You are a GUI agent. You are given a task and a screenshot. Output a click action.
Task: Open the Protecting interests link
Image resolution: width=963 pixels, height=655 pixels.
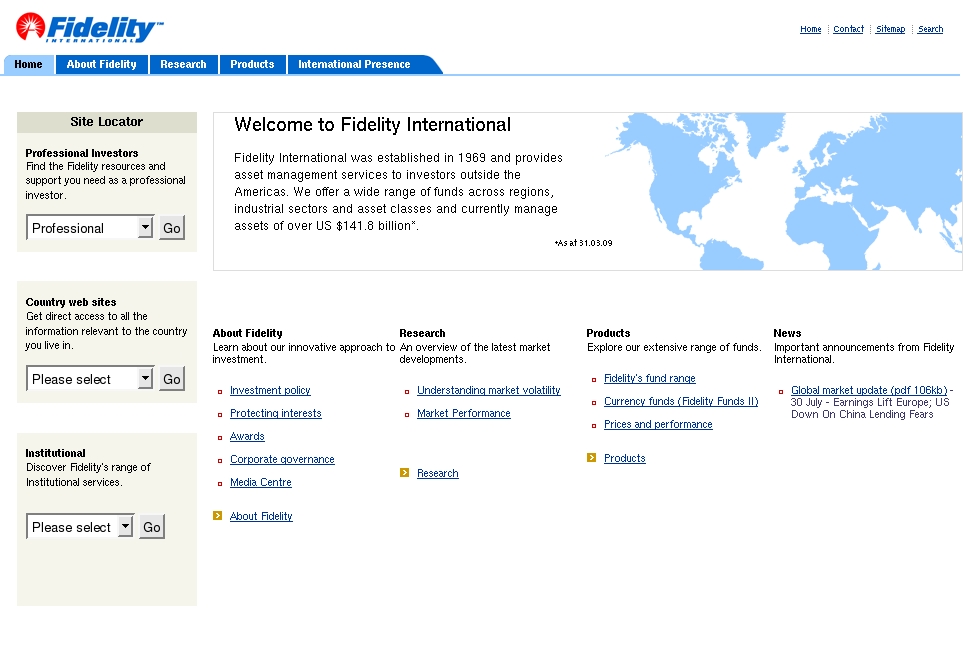(276, 413)
